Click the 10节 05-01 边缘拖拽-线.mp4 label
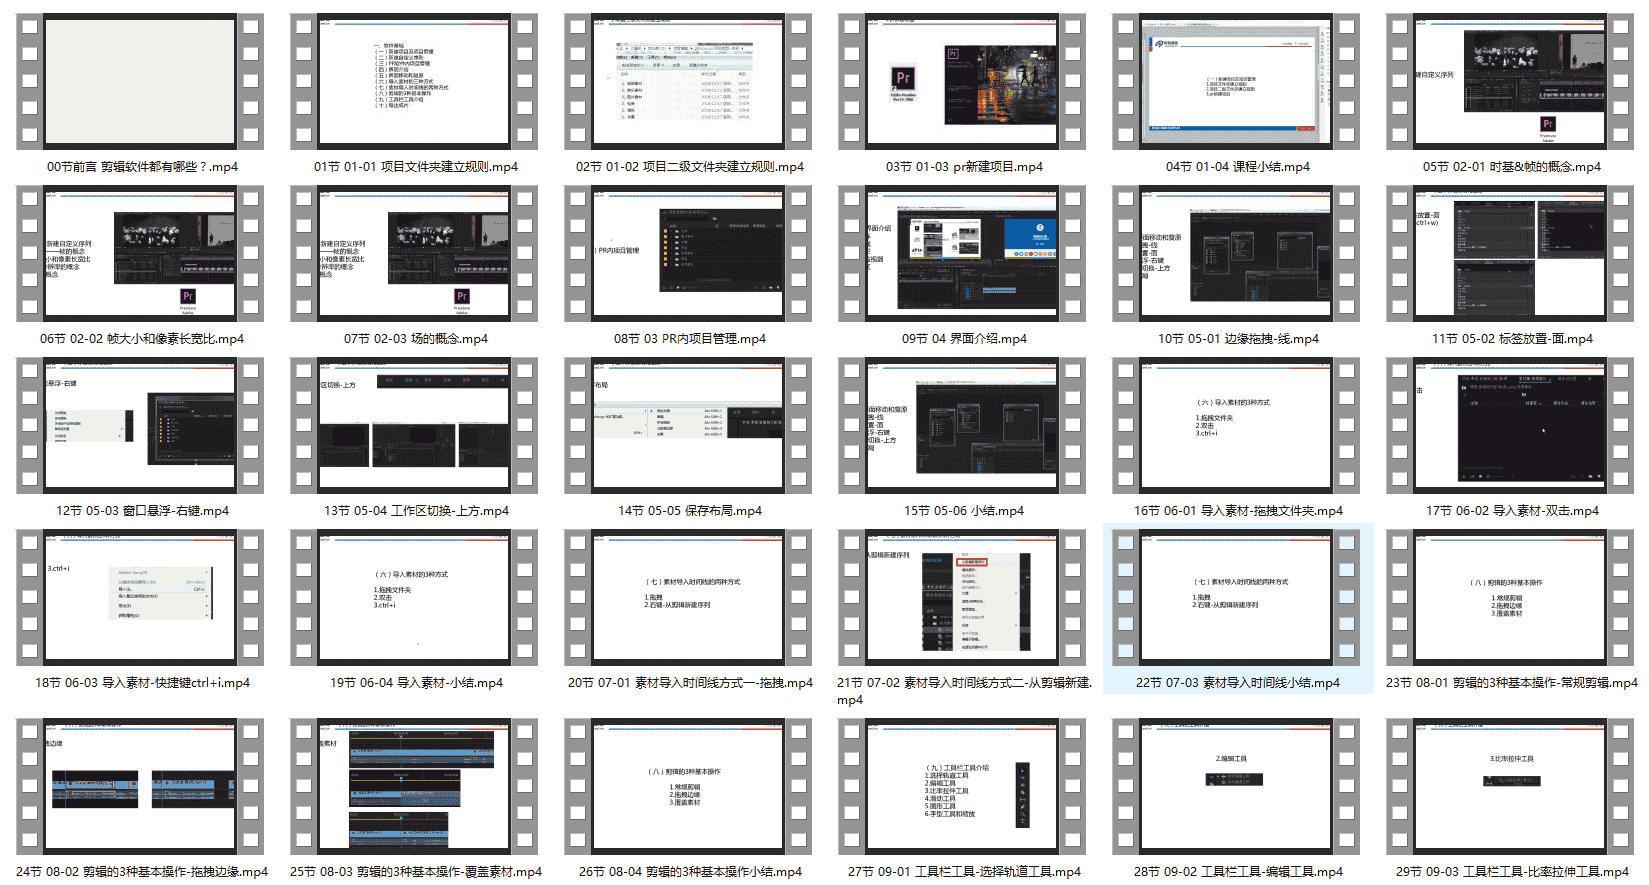Viewport: 1649px width, 885px height. [x=1238, y=339]
